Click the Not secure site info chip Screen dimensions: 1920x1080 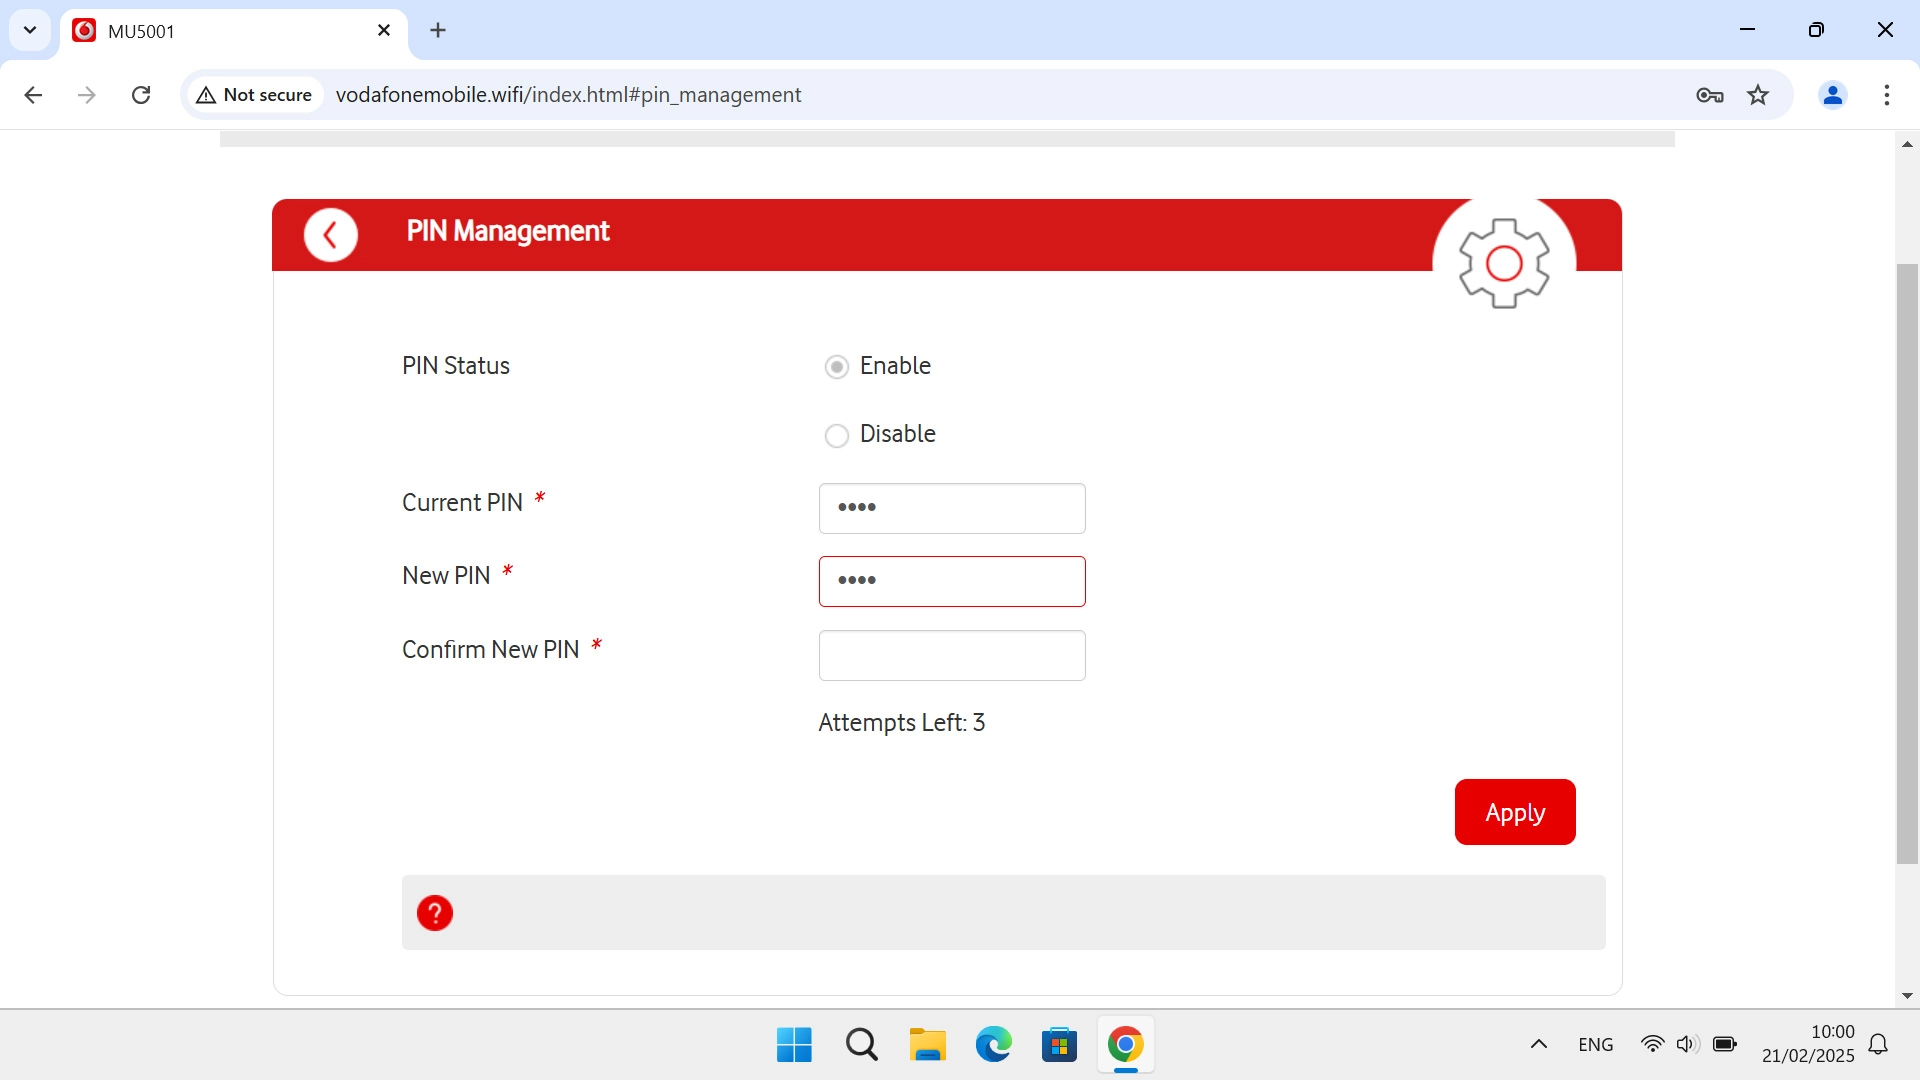[255, 95]
